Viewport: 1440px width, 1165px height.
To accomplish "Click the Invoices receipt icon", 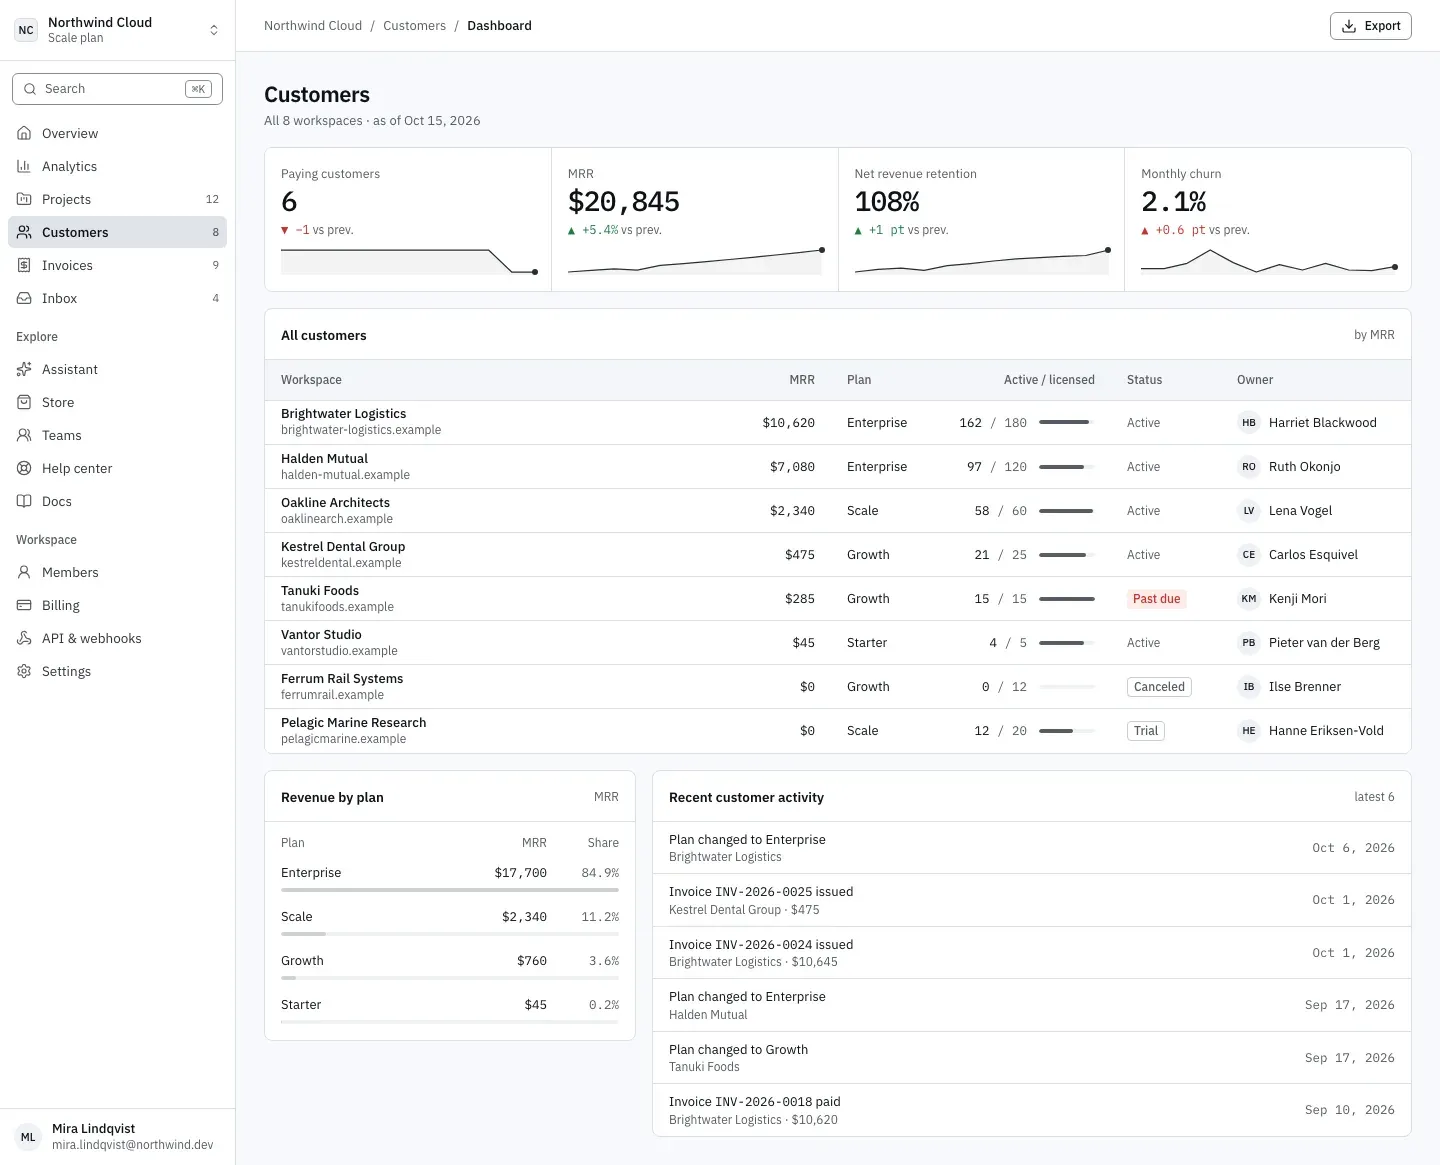I will point(24,265).
